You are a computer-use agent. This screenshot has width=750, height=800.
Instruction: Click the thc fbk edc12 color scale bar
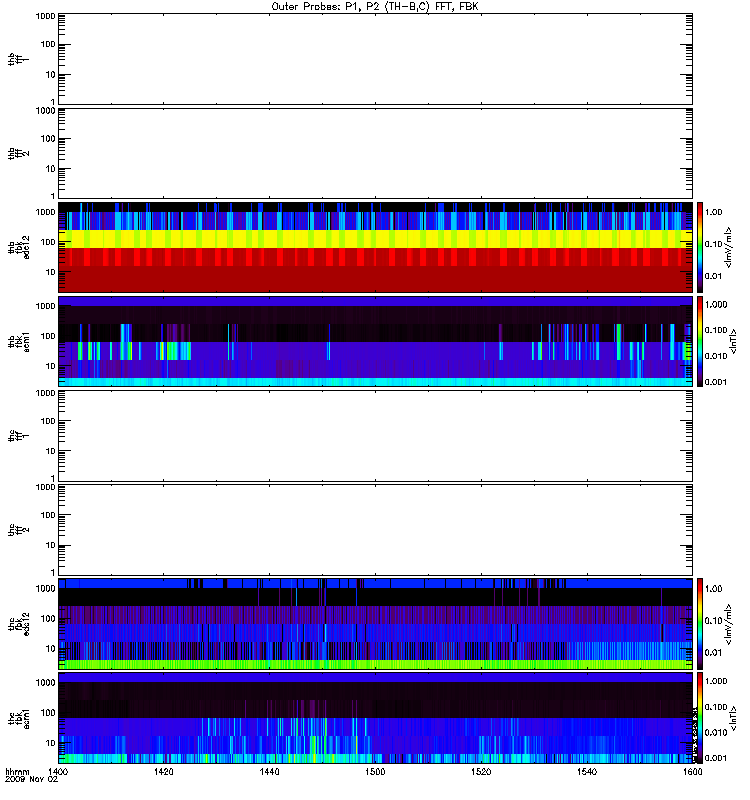699,623
